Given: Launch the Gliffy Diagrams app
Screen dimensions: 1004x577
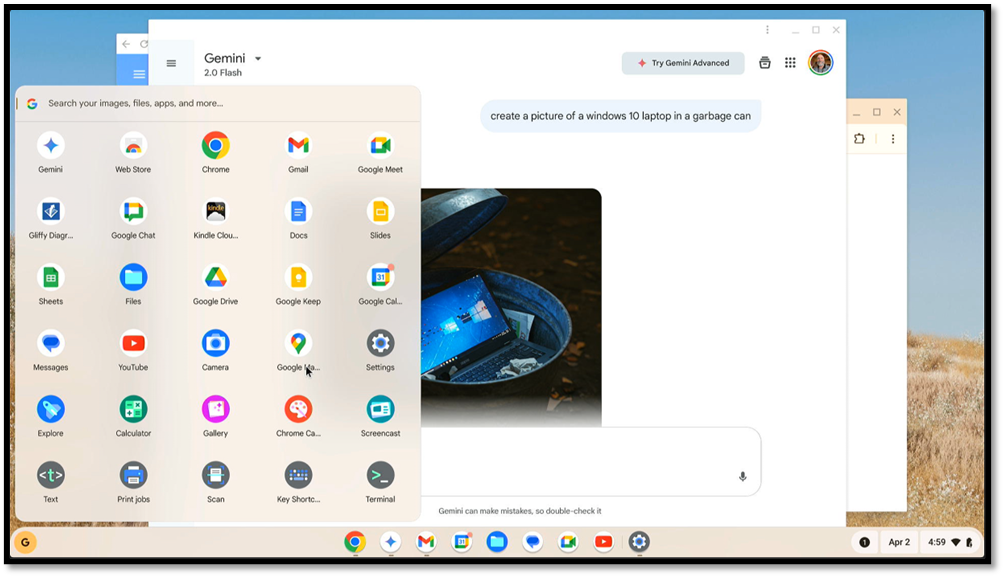Looking at the screenshot, I should [51, 211].
